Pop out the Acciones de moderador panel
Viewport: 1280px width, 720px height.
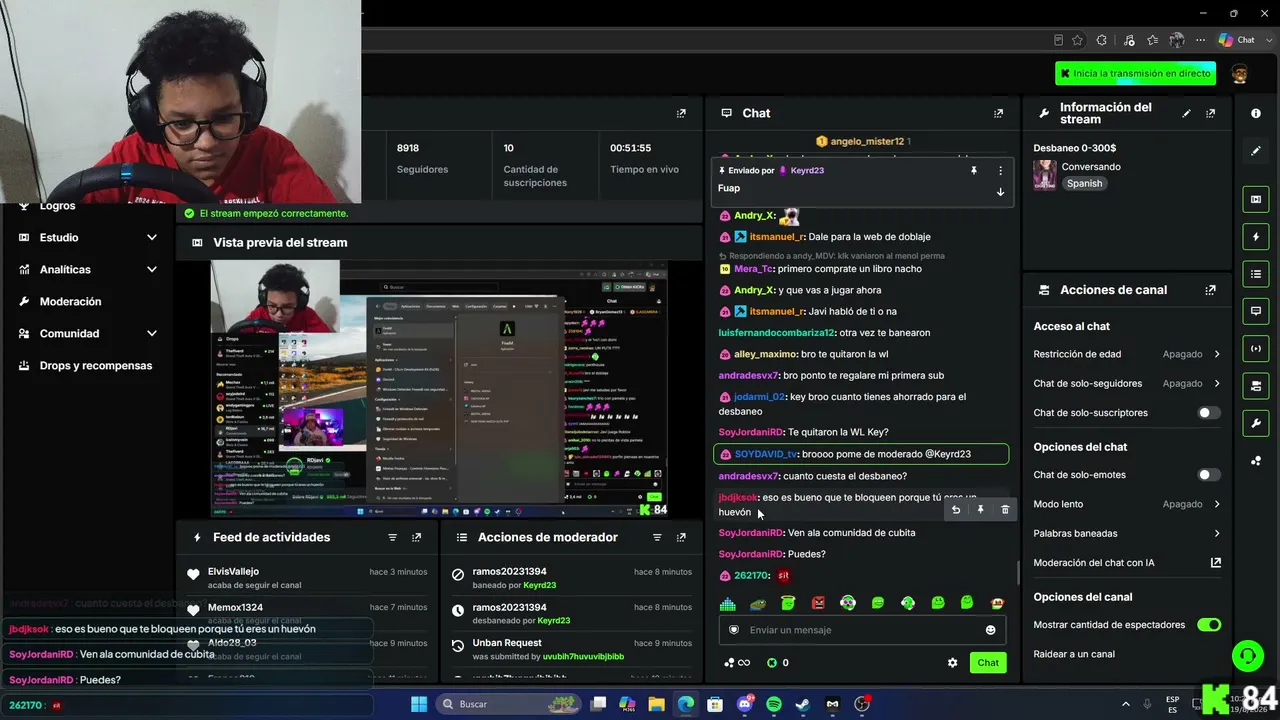point(681,537)
